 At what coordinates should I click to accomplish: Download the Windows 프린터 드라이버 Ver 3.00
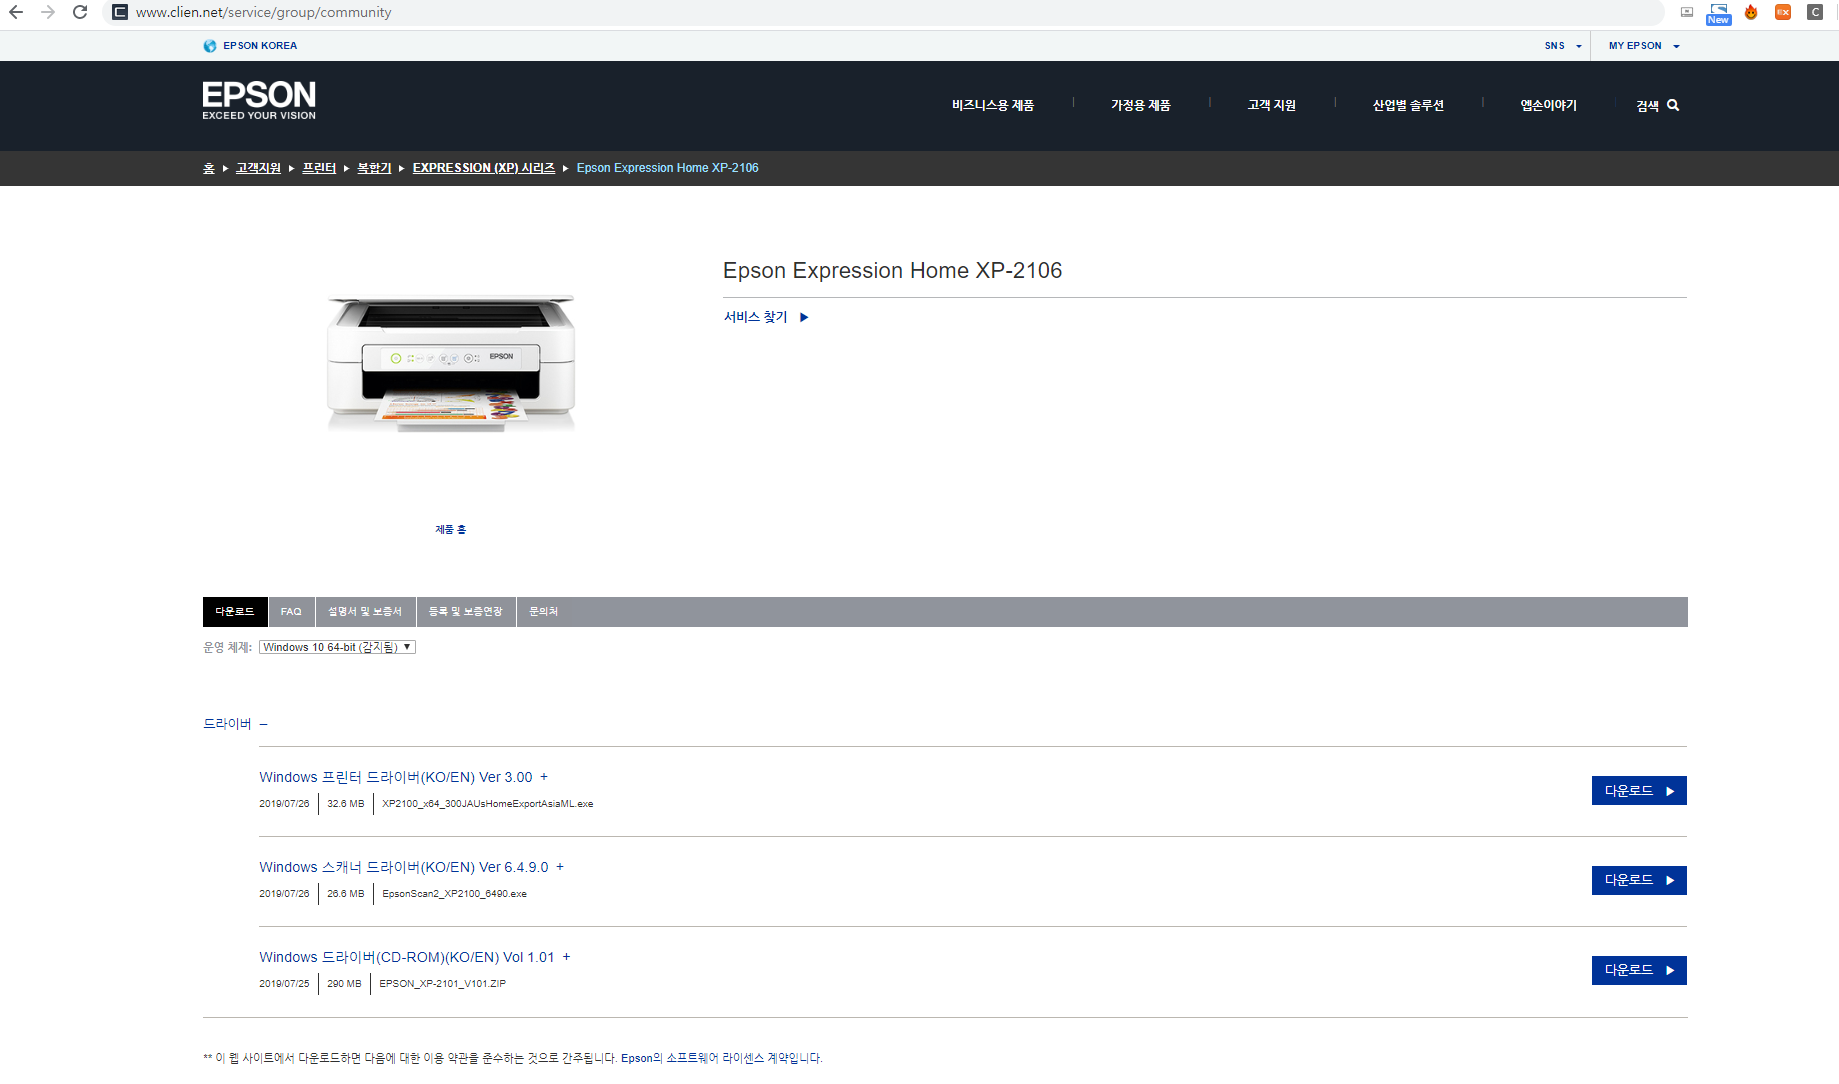(1639, 791)
